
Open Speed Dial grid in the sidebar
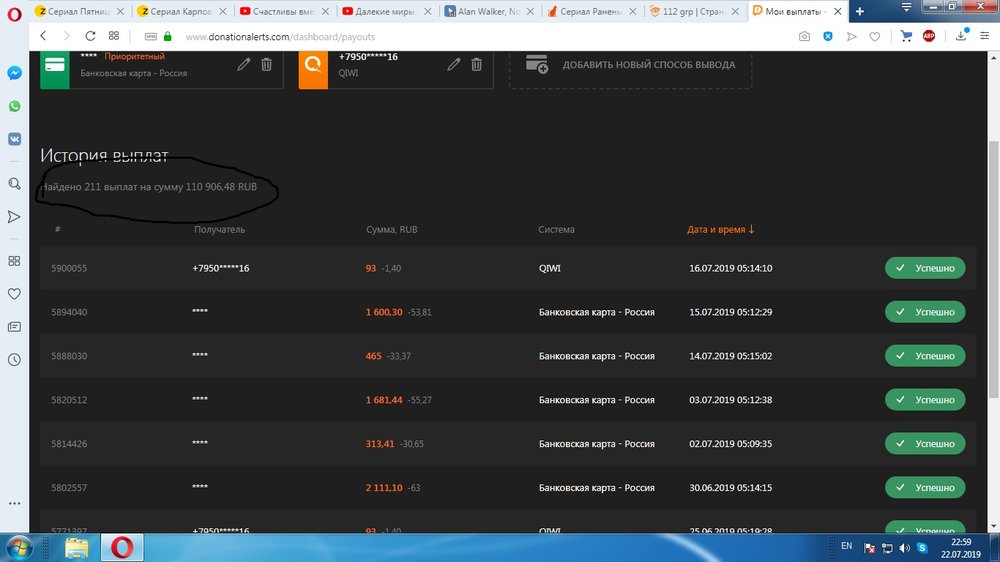pos(15,261)
